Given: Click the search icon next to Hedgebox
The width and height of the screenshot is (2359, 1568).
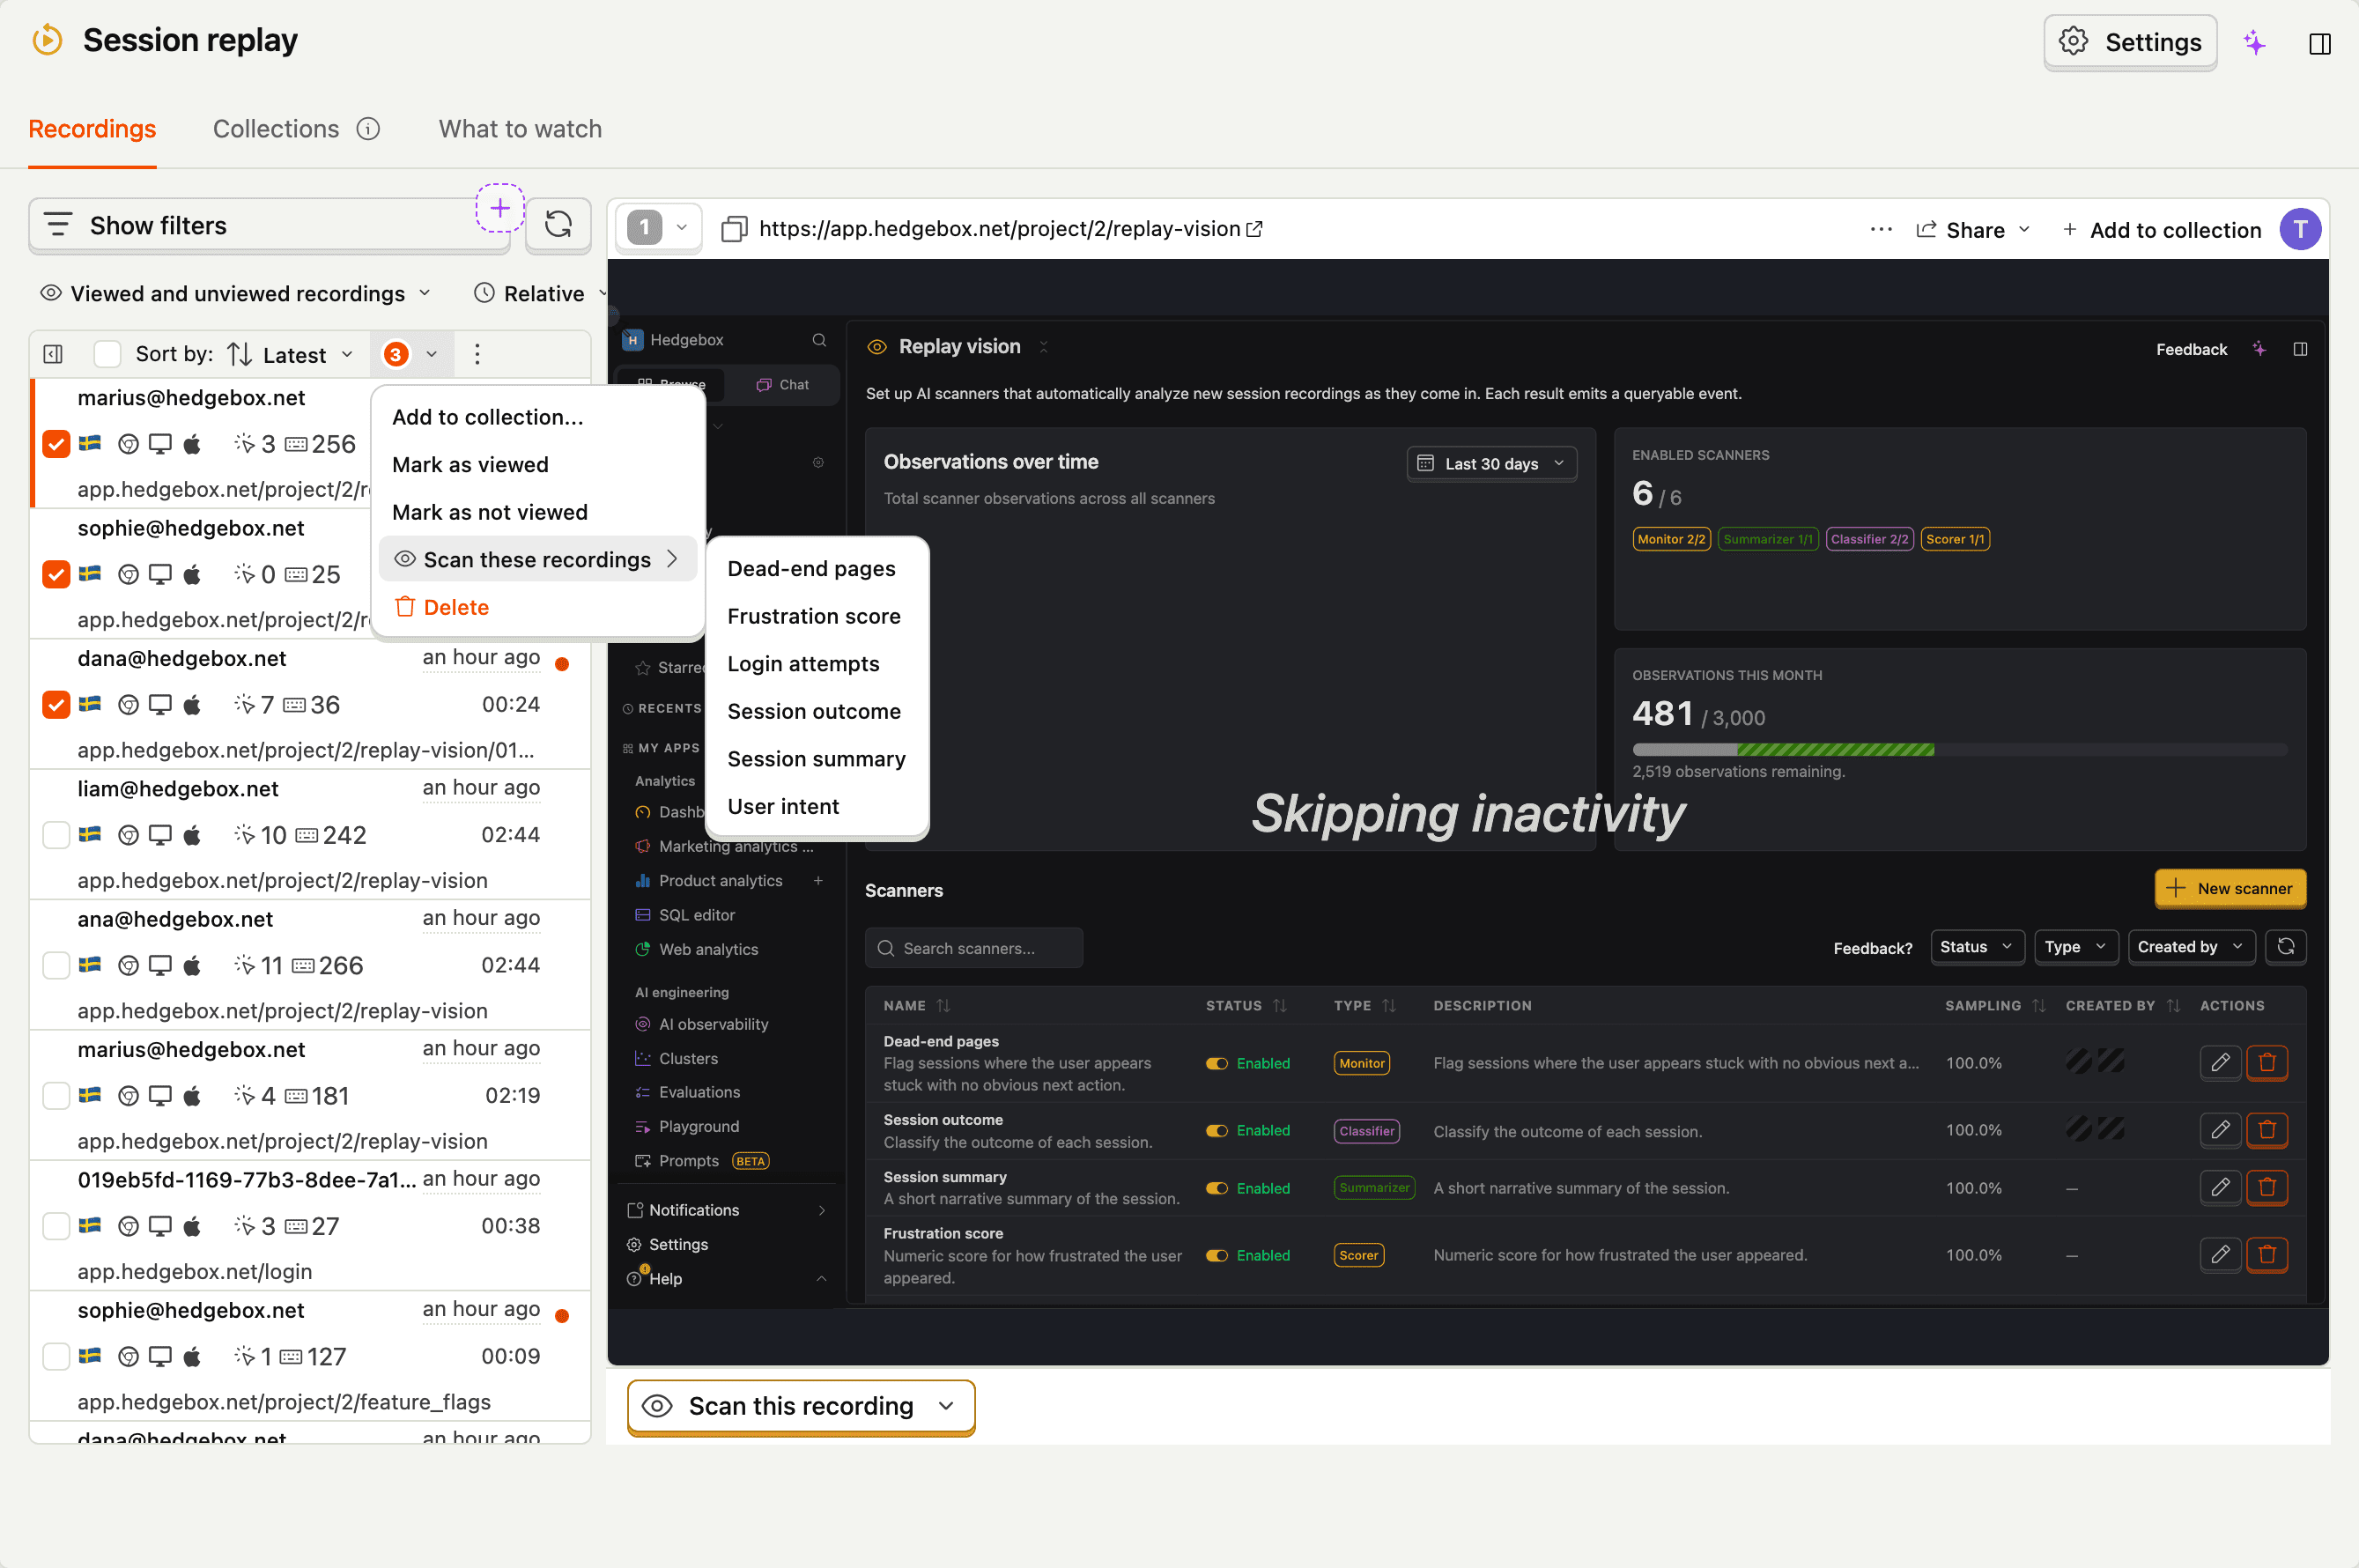Looking at the screenshot, I should tap(819, 340).
